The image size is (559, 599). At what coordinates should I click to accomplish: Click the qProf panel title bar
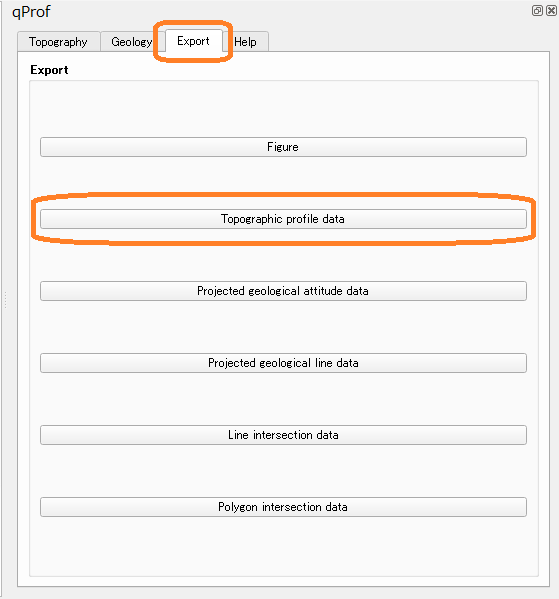[267, 11]
